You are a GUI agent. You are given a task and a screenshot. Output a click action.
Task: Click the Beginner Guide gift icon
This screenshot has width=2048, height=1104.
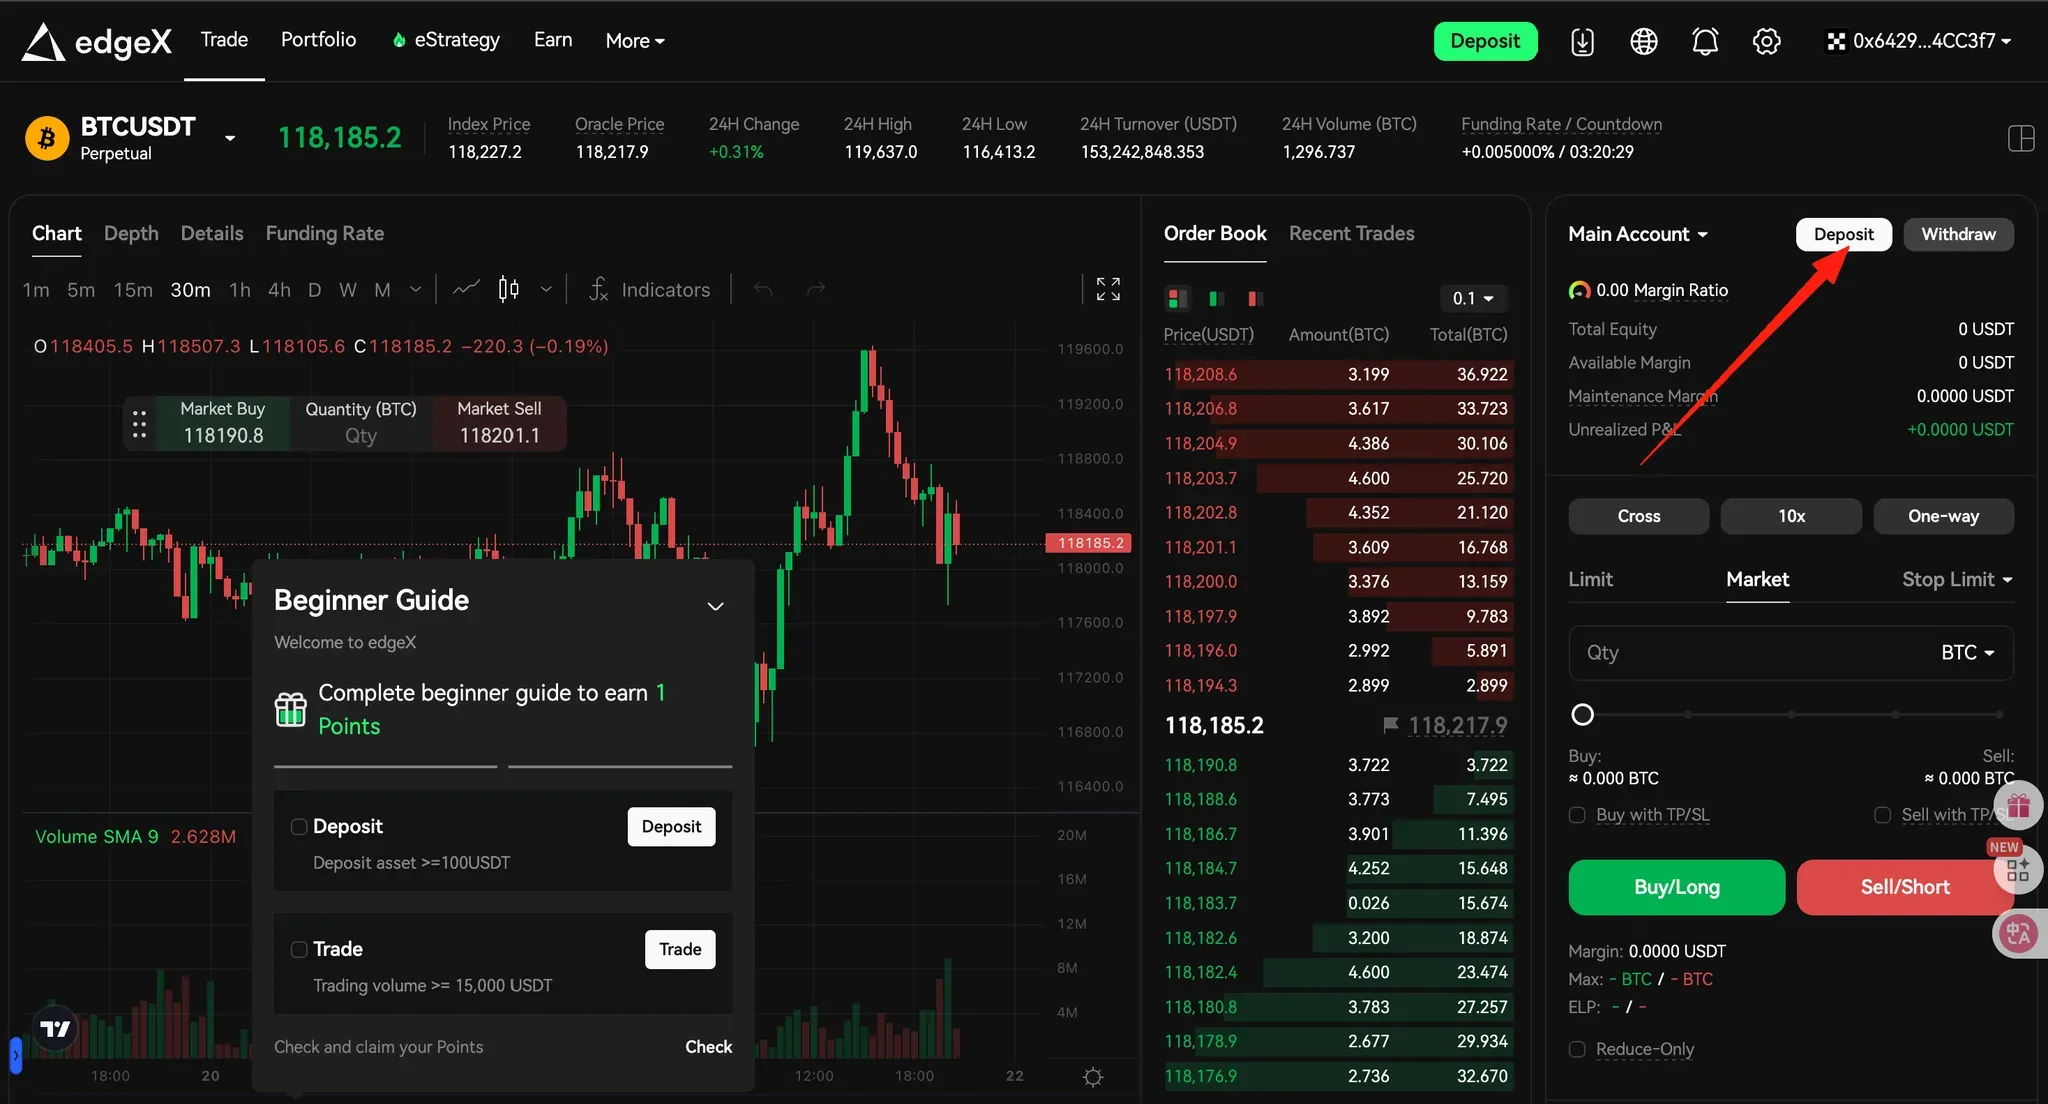290,709
